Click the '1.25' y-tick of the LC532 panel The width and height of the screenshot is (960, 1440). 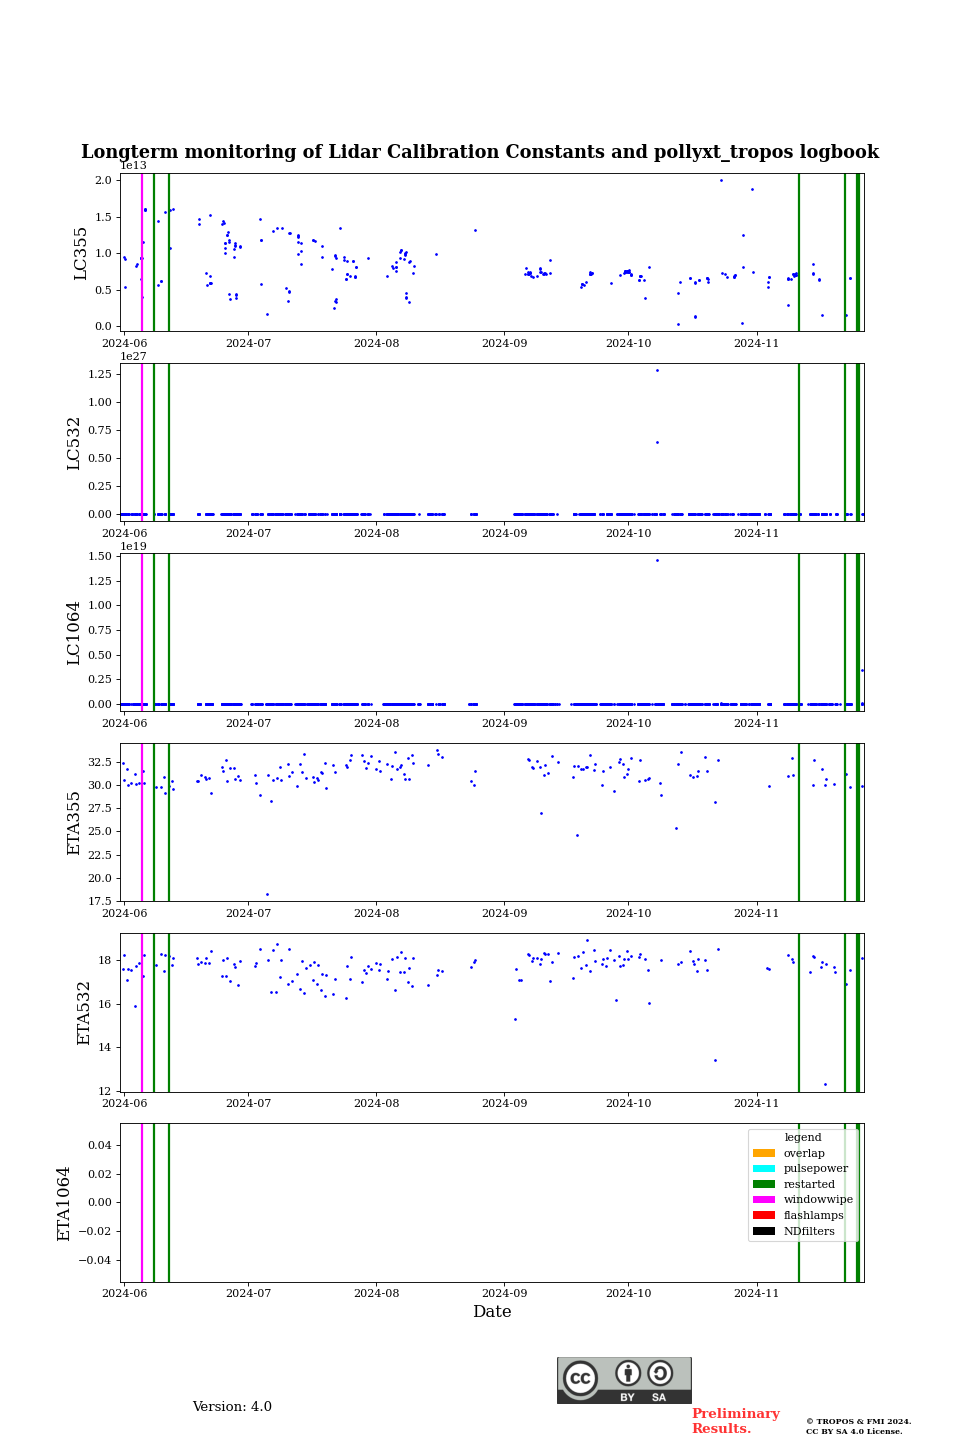(101, 374)
